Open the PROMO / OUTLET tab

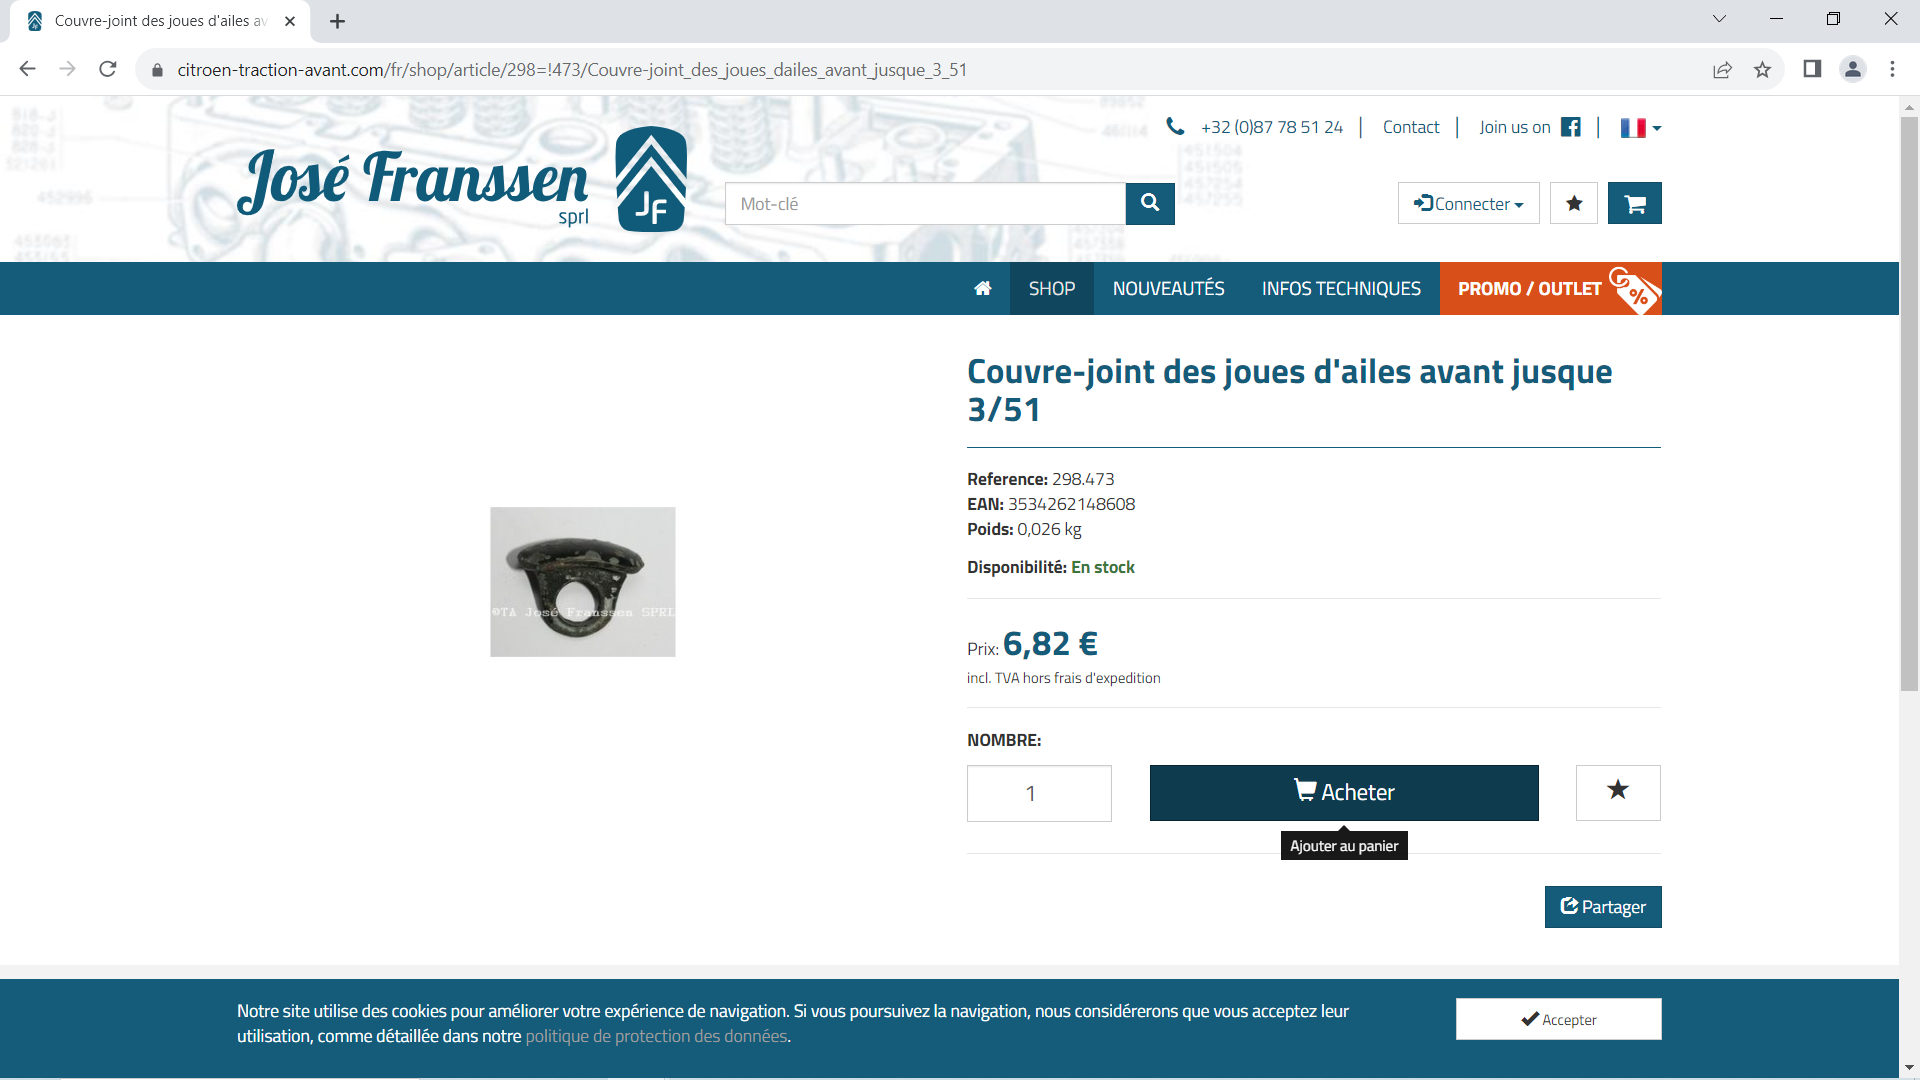(1550, 289)
